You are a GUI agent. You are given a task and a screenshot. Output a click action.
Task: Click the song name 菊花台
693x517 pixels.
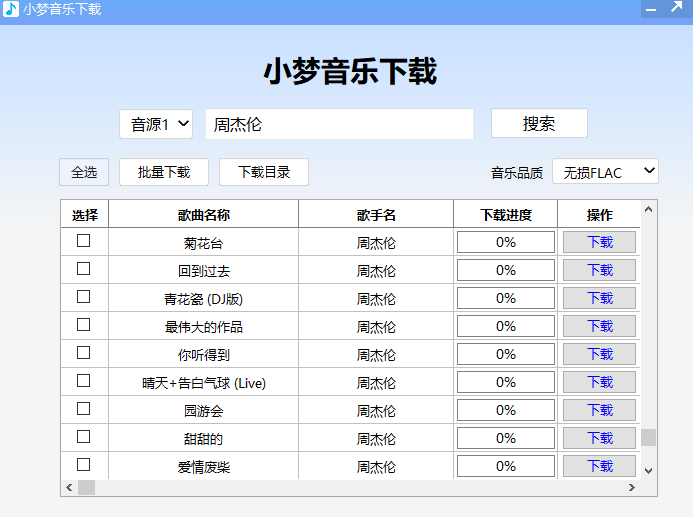tap(203, 243)
